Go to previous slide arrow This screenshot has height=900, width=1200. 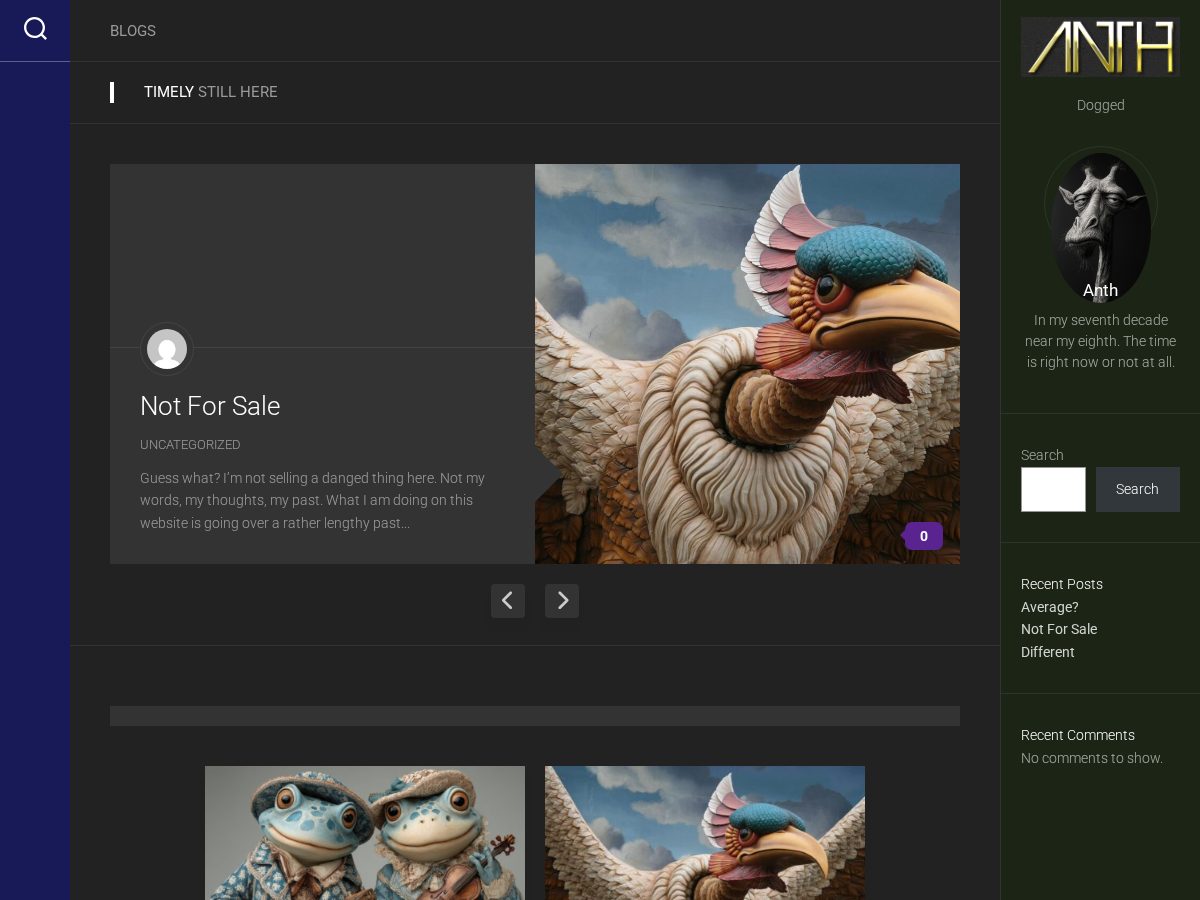(508, 601)
